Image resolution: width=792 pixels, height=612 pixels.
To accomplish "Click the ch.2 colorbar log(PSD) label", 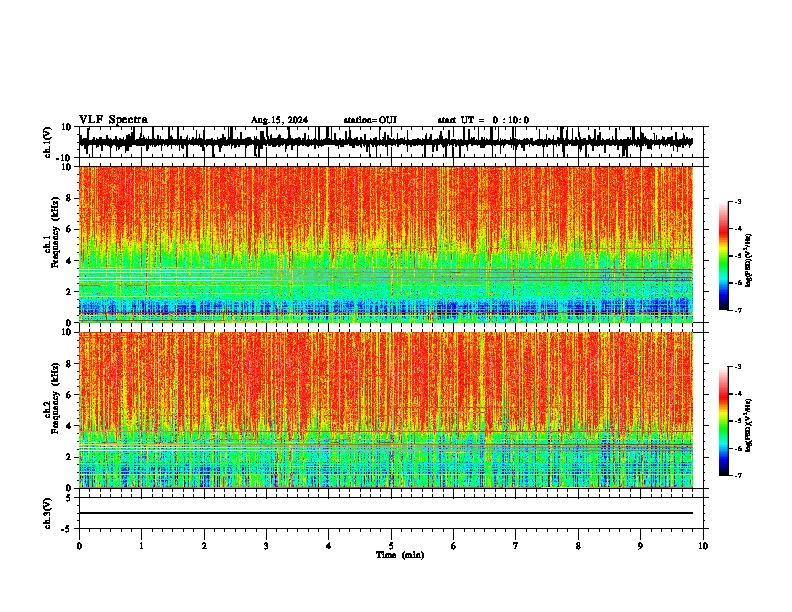I will click(749, 426).
